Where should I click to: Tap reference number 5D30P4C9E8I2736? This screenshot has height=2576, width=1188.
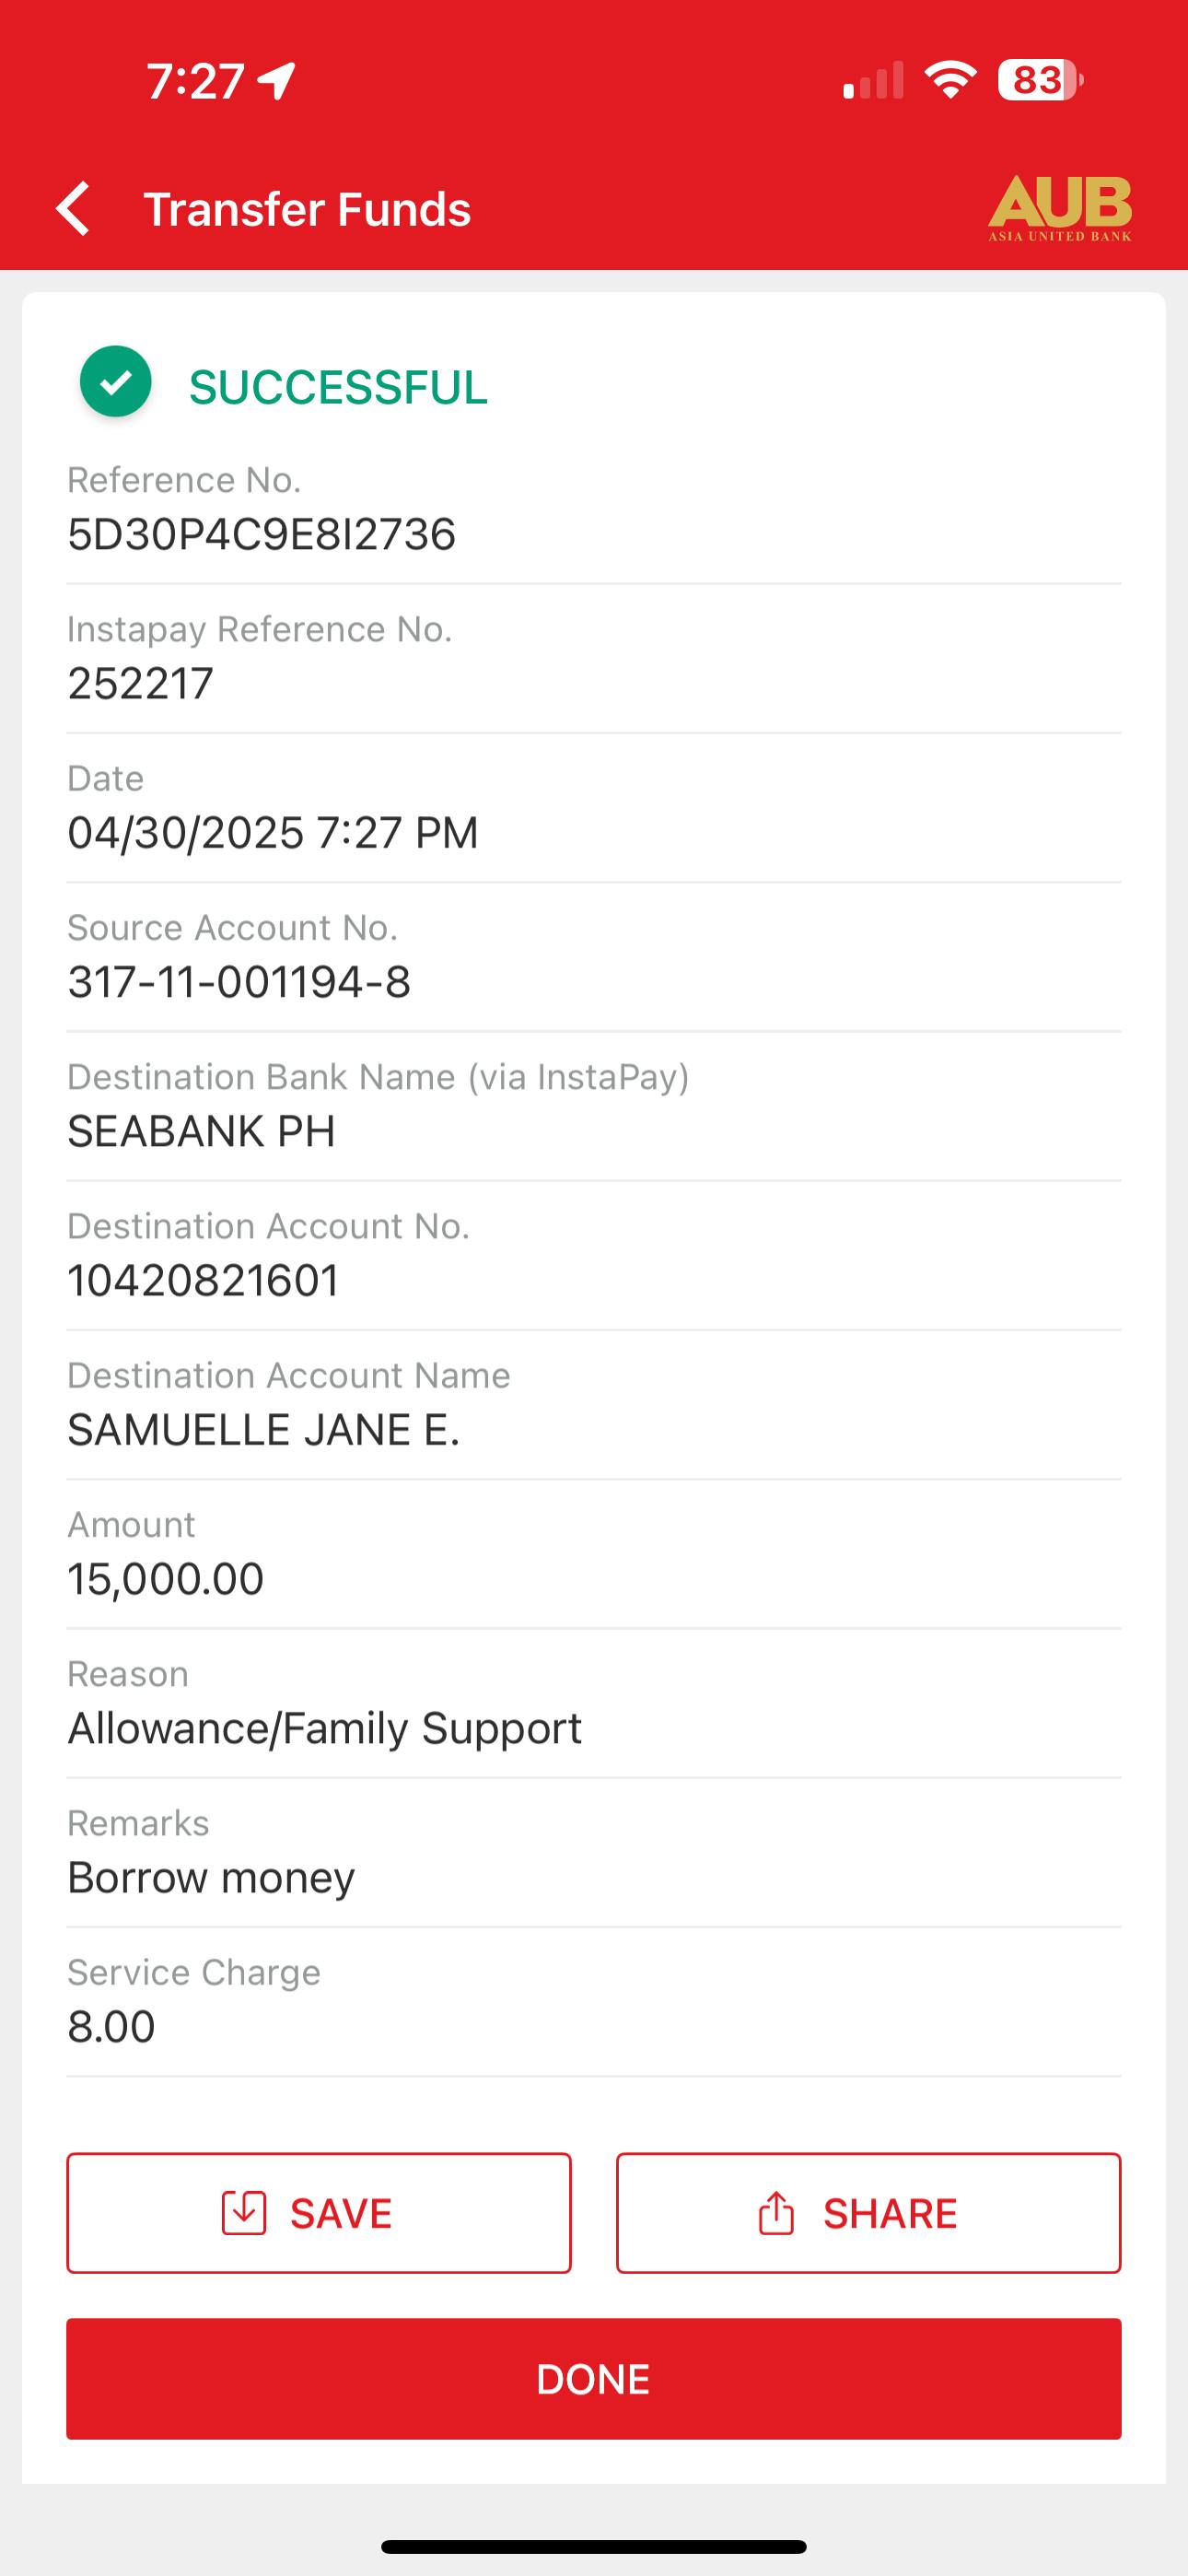click(262, 534)
